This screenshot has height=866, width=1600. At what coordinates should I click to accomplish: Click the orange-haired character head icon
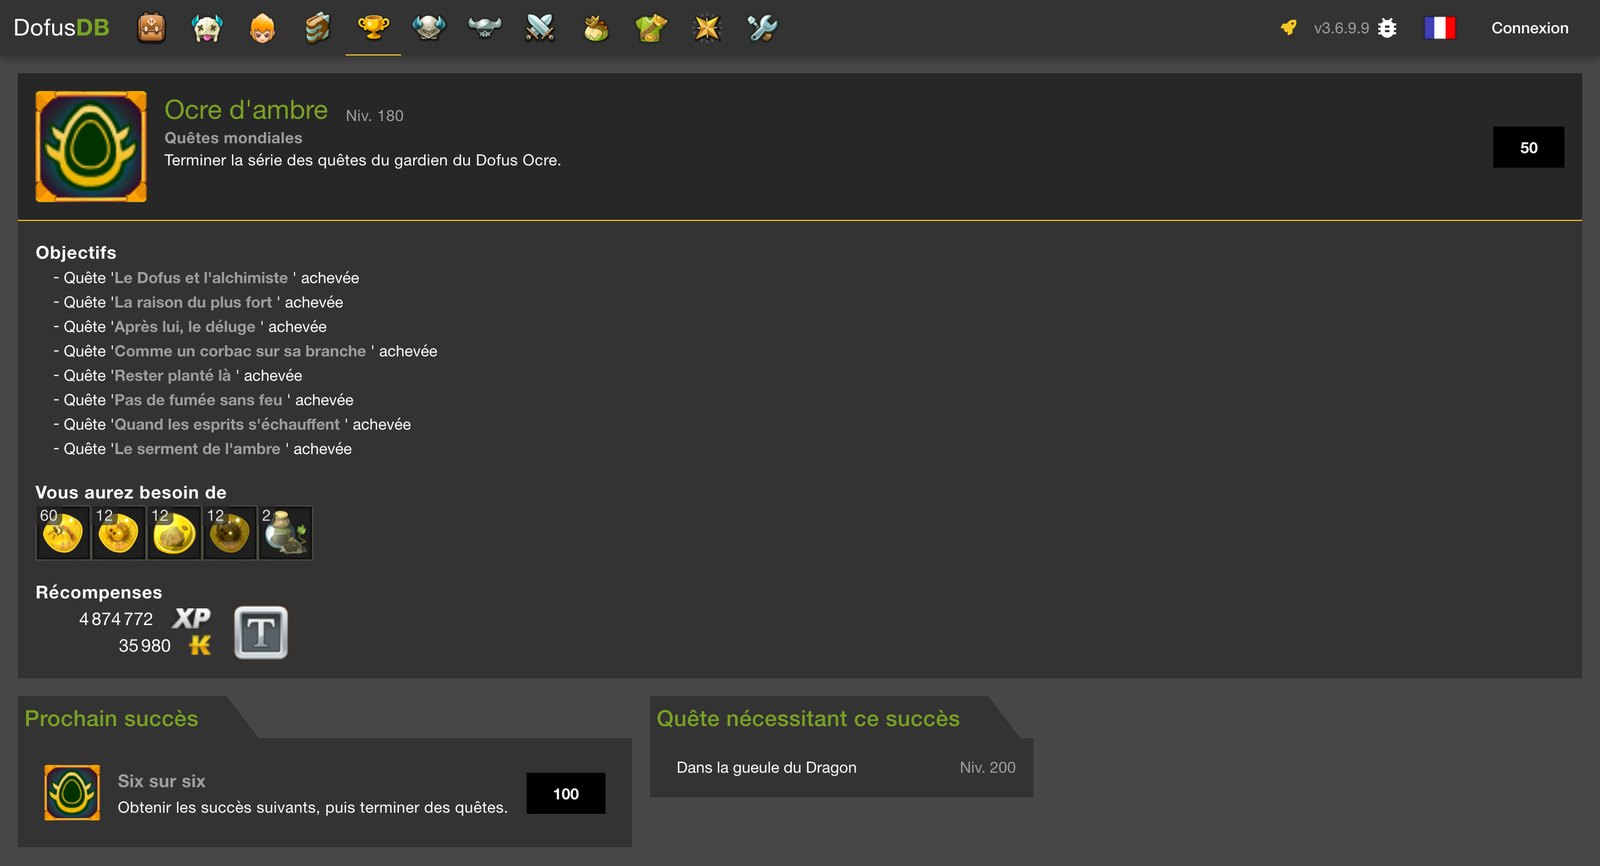(262, 28)
